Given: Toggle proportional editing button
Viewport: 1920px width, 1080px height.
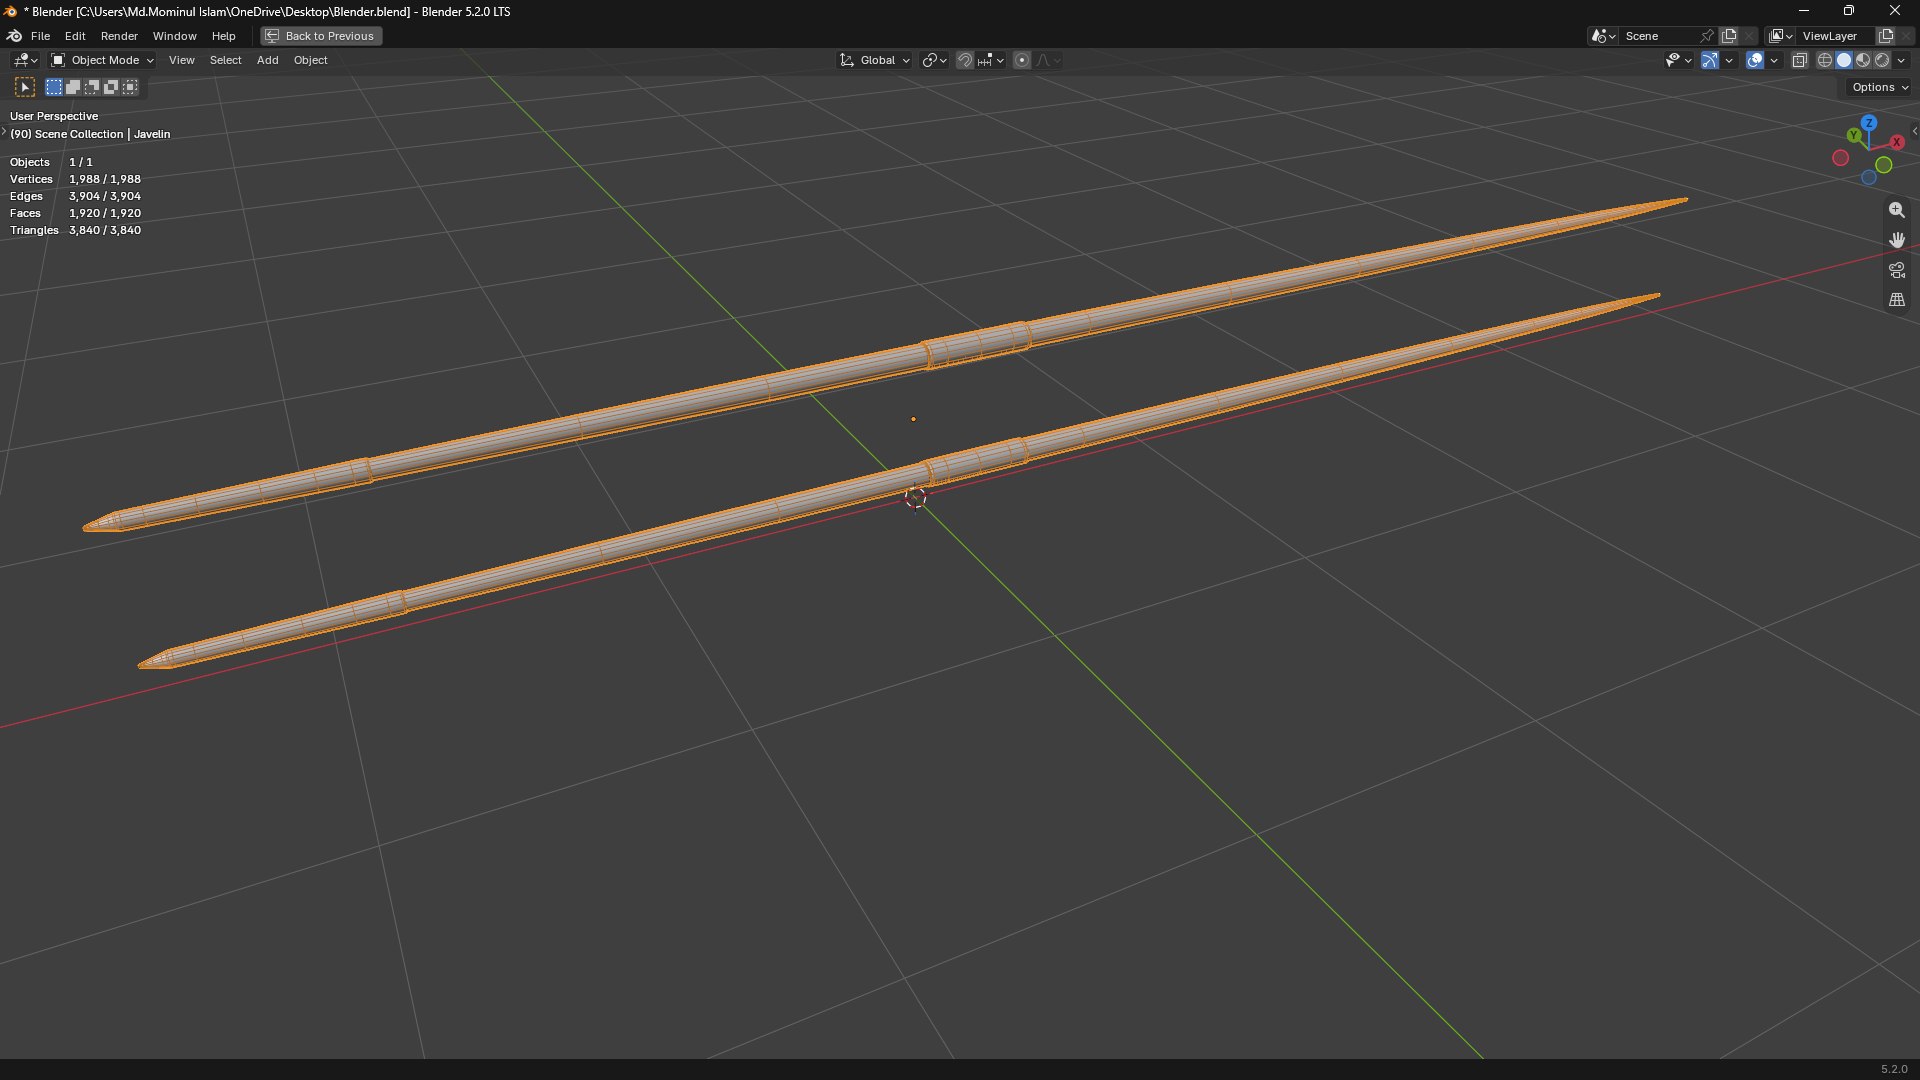Looking at the screenshot, I should coord(1021,60).
